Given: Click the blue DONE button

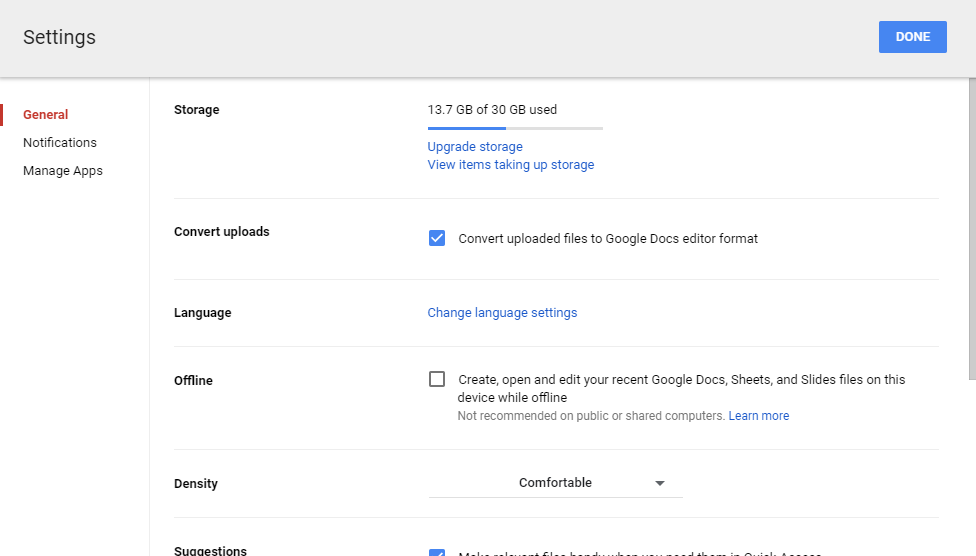Looking at the screenshot, I should coord(912,37).
